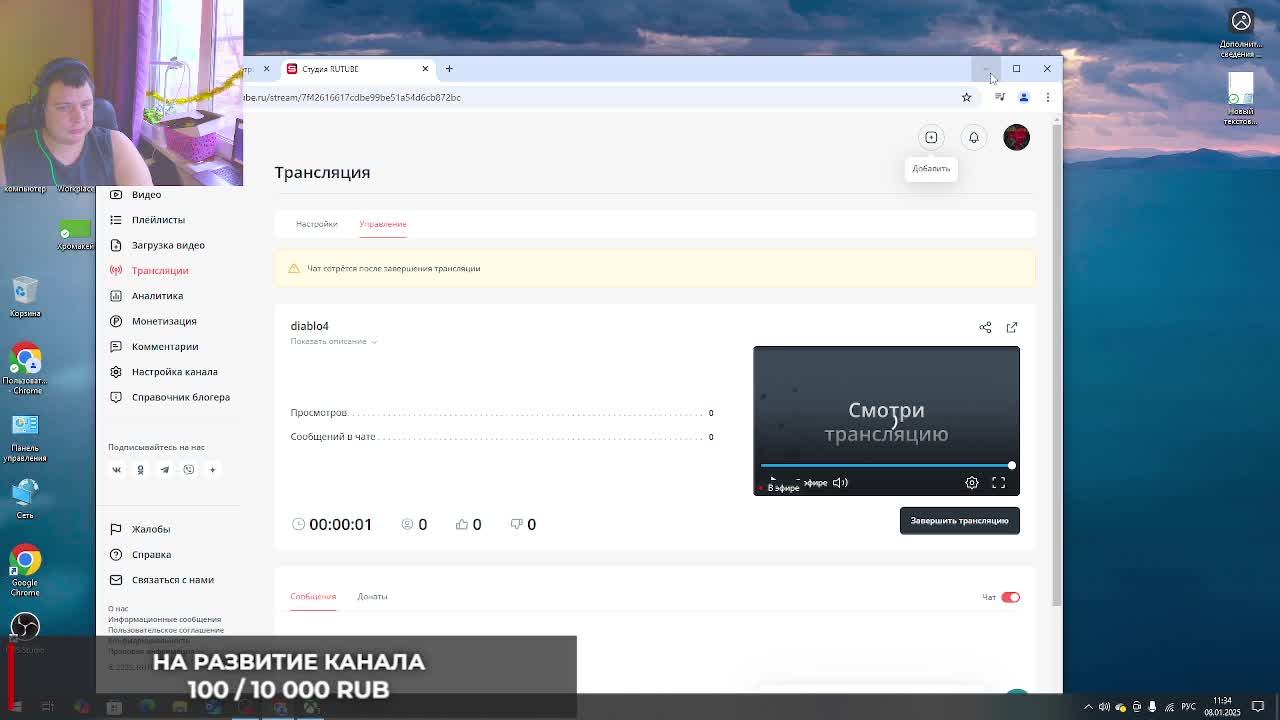Image resolution: width=1280 pixels, height=720 pixels.
Task: Open the user avatar menu
Action: (1016, 137)
